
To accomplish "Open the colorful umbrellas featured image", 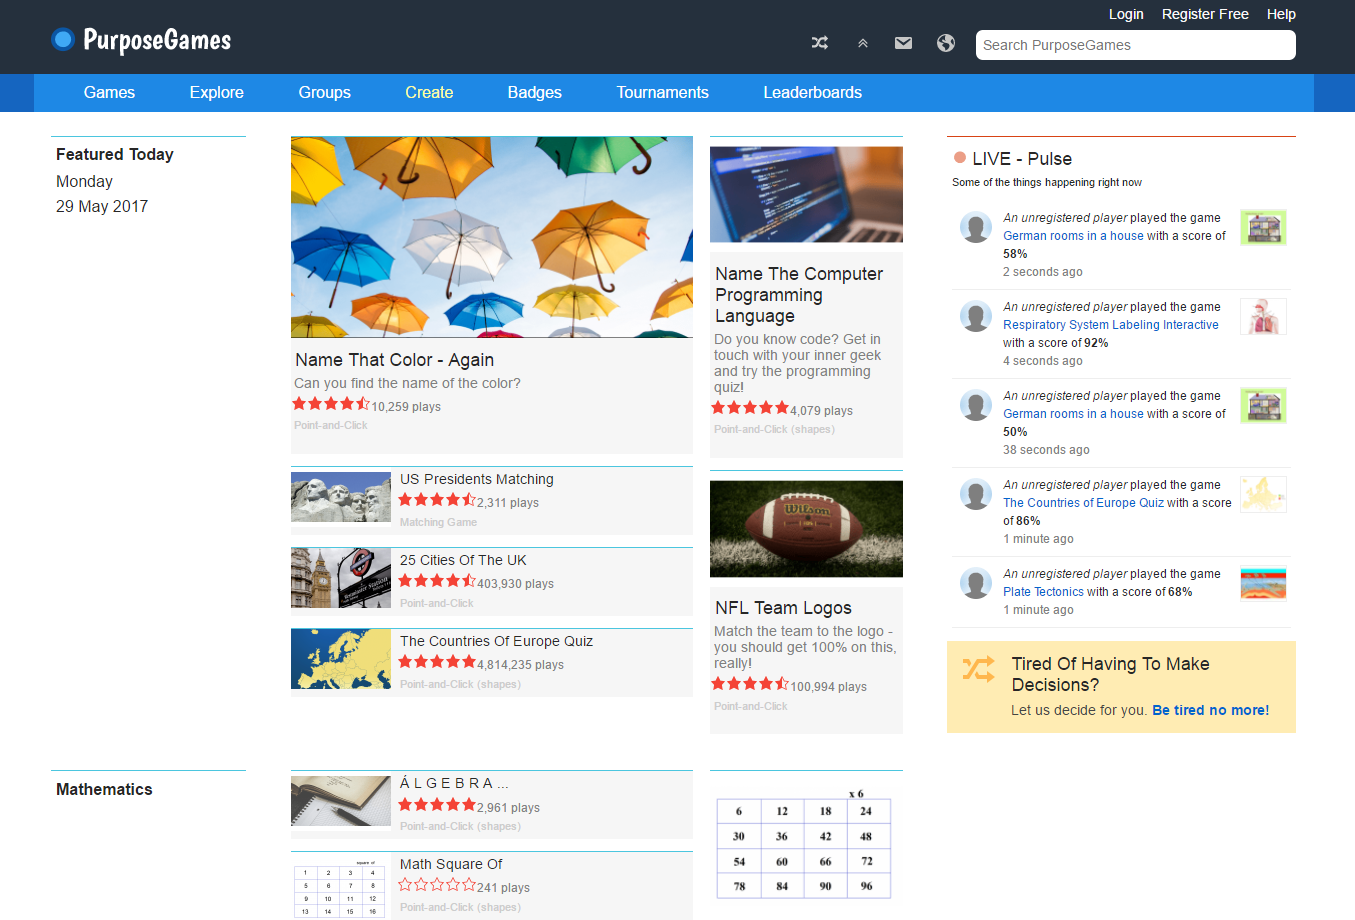I will pyautogui.click(x=491, y=237).
